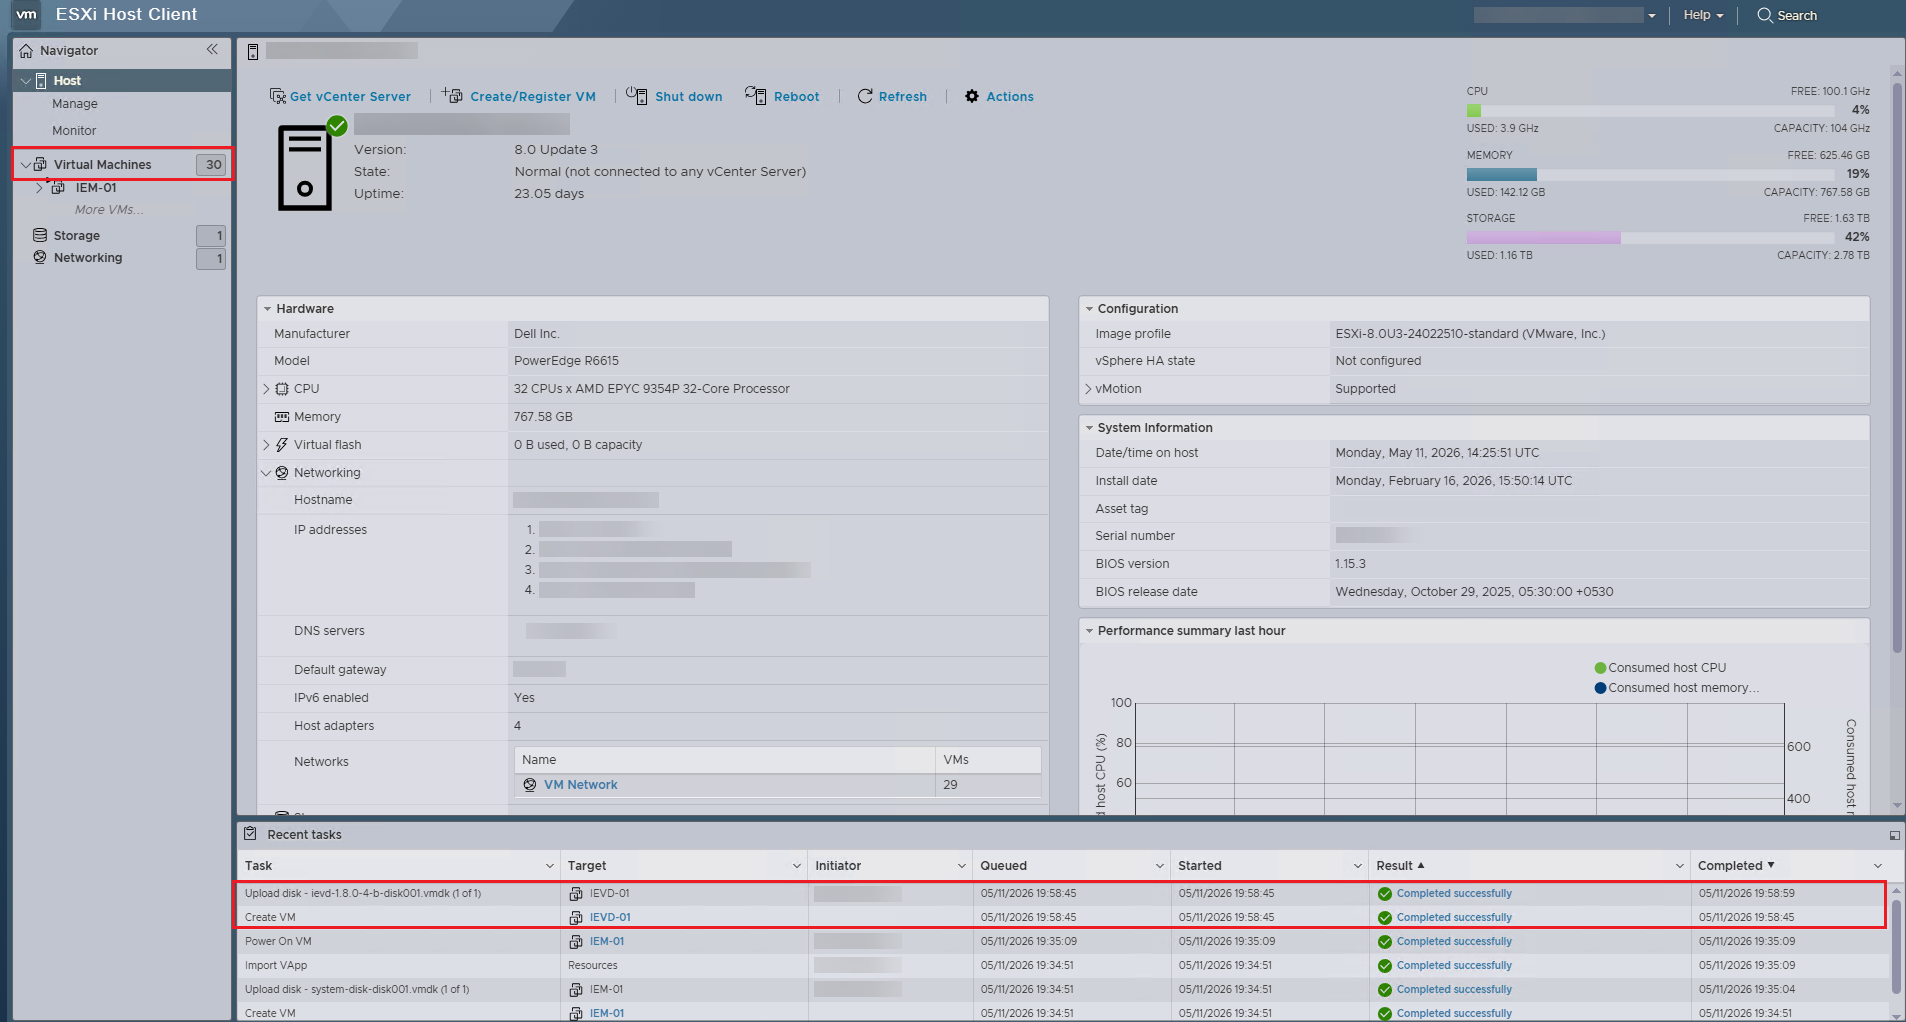The width and height of the screenshot is (1906, 1022).
Task: Click the Networking icon in Hardware panel
Action: click(282, 473)
